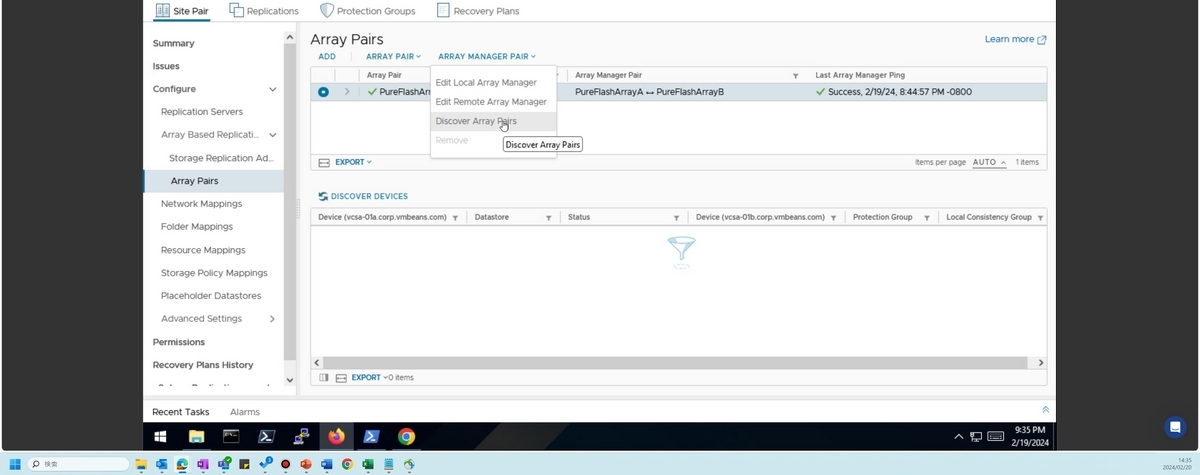This screenshot has width=1200, height=475.
Task: Open Storage Replication Adapters
Action: 221,158
